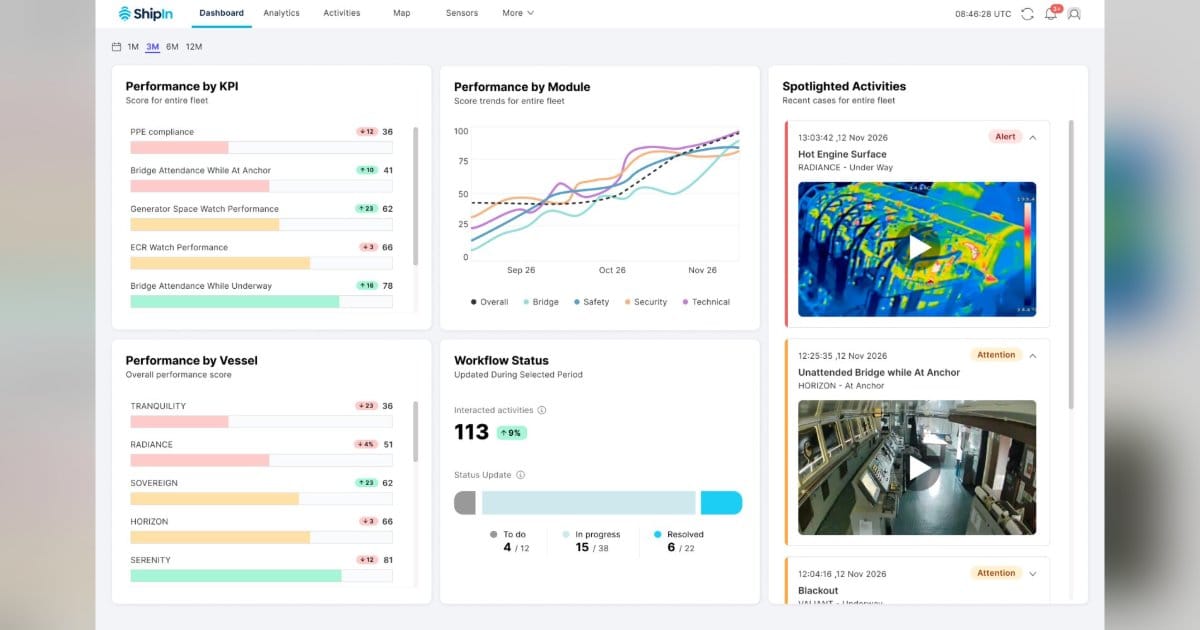Toggle the Security legend series
1200x630 pixels.
click(646, 302)
